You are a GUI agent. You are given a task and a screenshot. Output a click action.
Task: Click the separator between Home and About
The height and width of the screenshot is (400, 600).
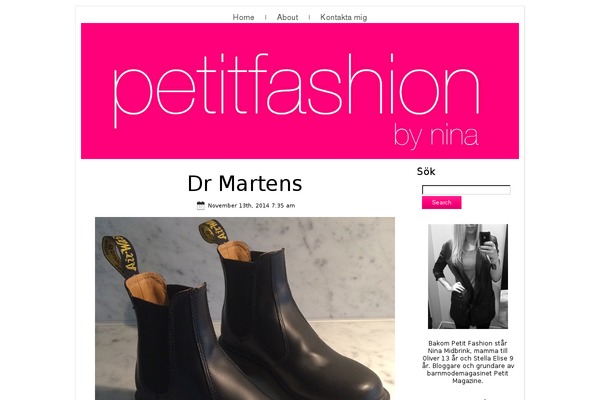(x=266, y=17)
